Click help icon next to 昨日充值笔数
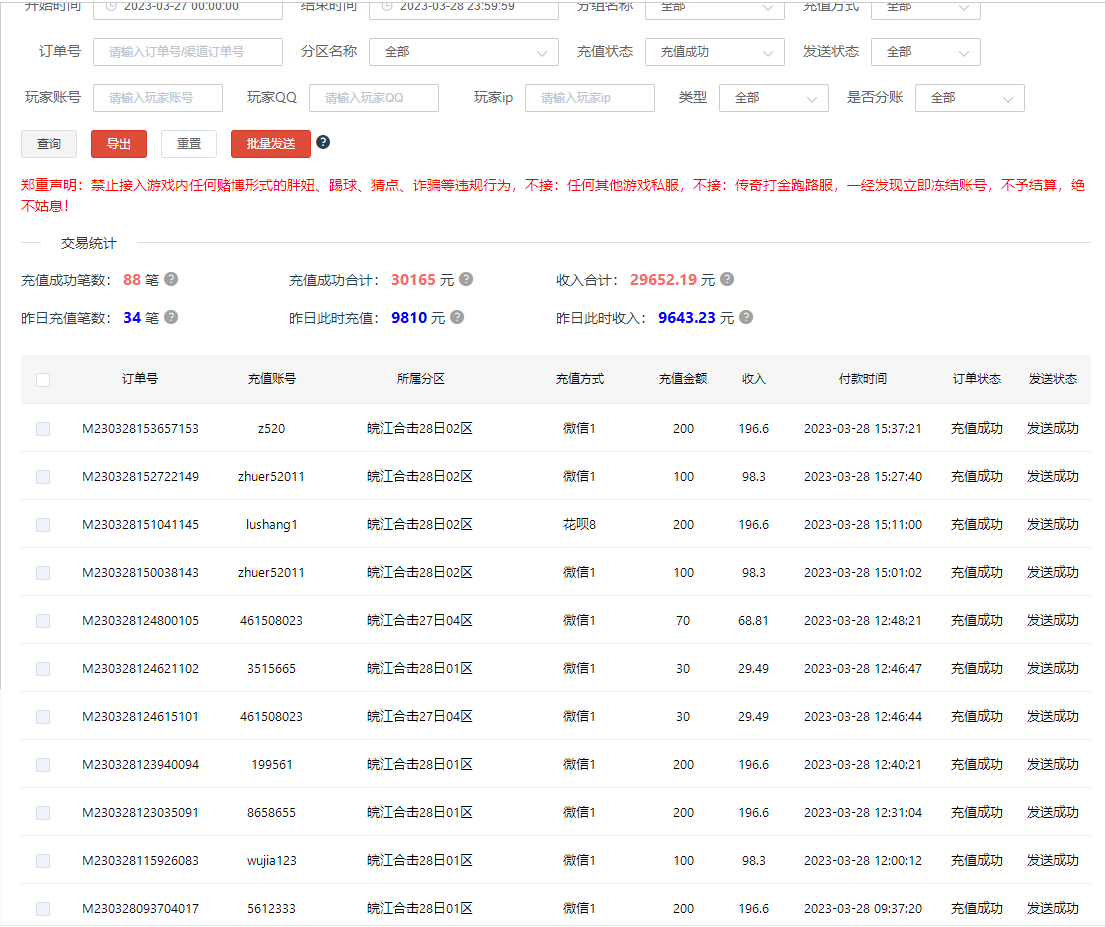Image resolution: width=1105 pixels, height=927 pixels. pos(171,317)
